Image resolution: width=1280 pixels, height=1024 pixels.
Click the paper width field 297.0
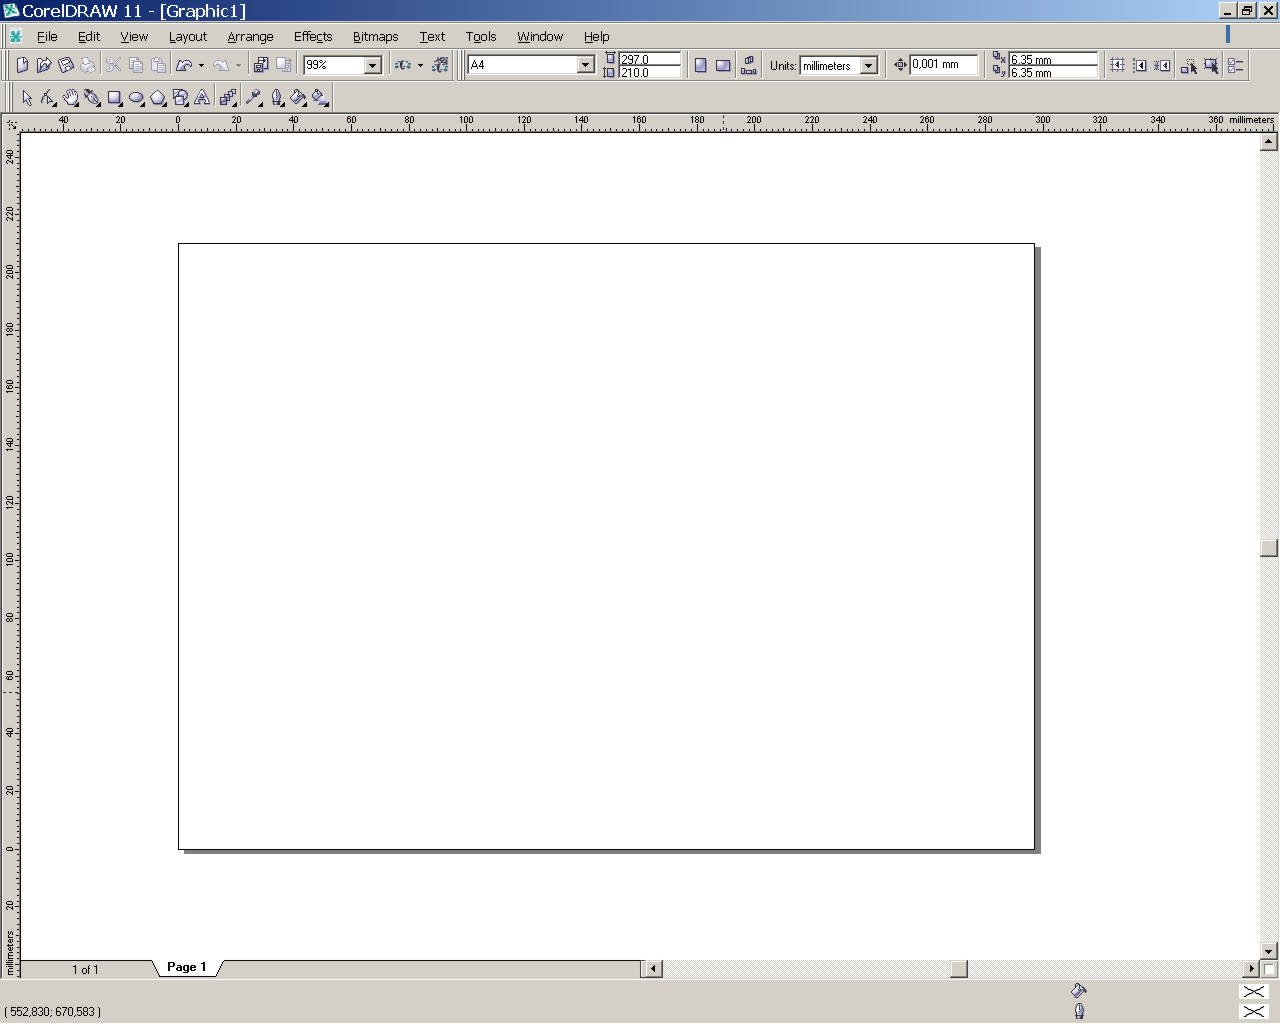649,59
